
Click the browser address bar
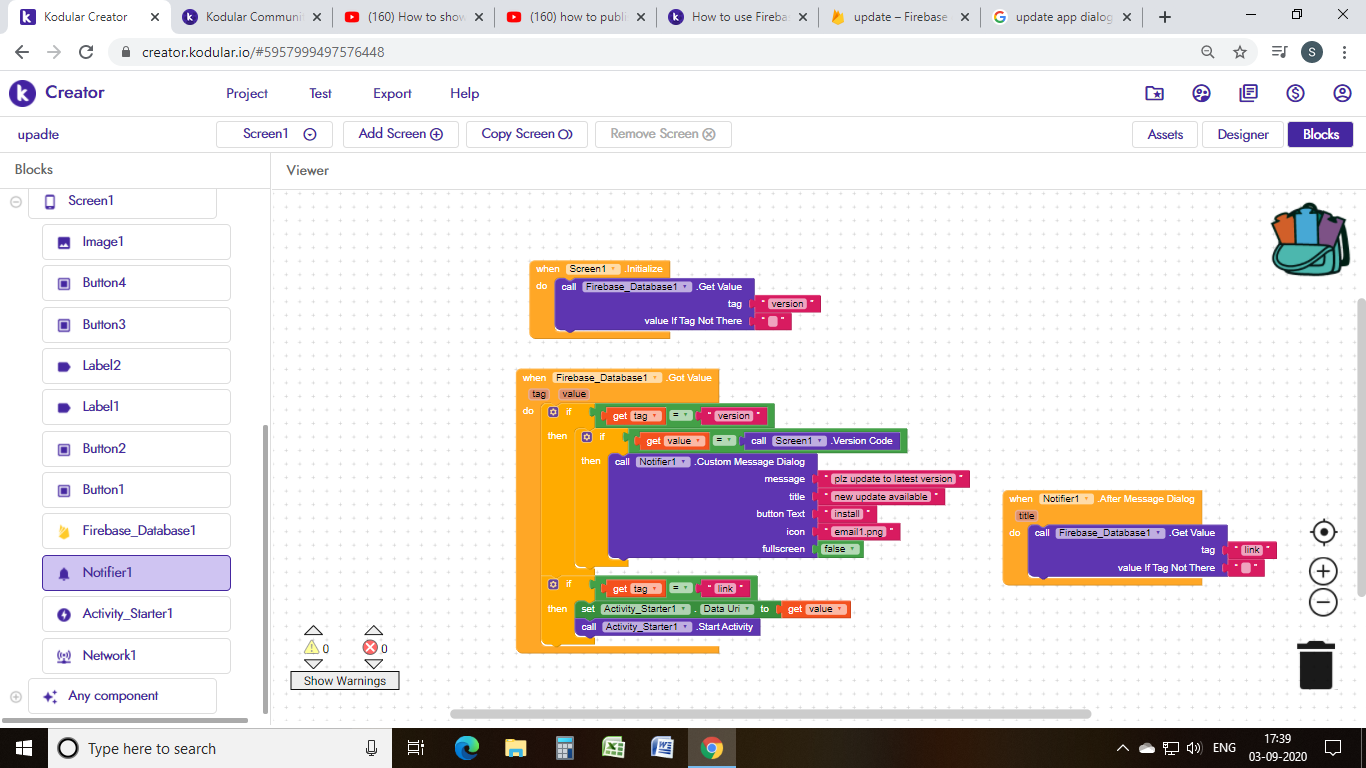point(650,52)
